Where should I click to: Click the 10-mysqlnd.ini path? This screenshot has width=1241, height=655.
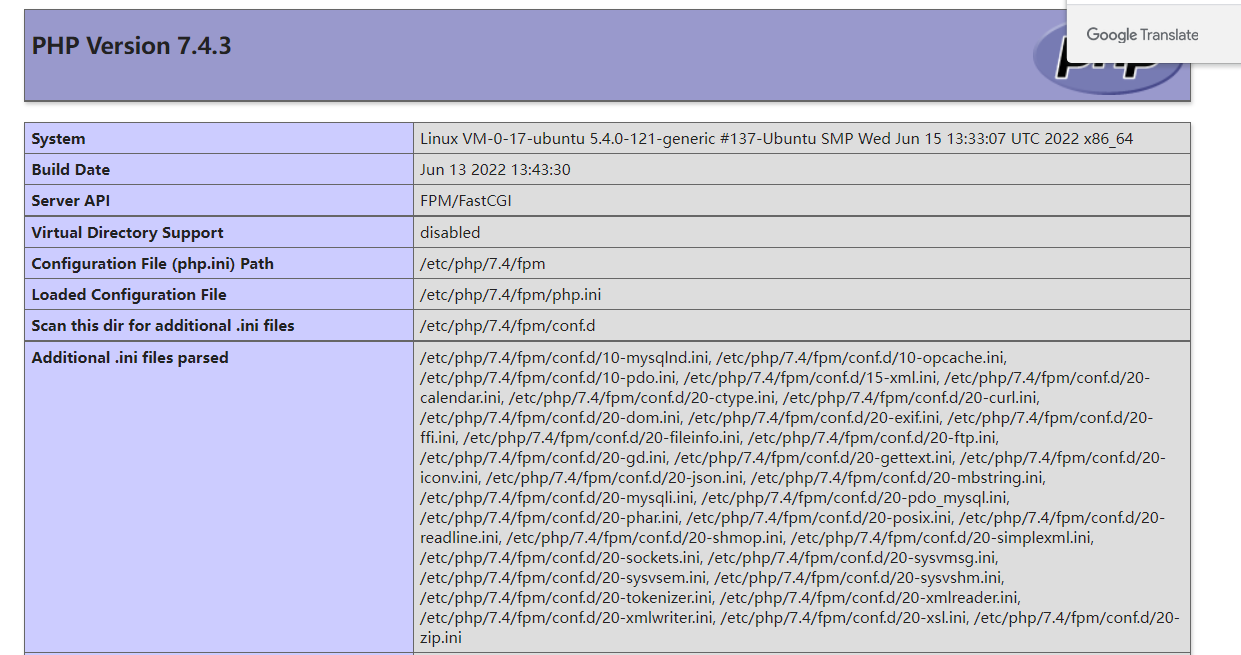coord(564,358)
